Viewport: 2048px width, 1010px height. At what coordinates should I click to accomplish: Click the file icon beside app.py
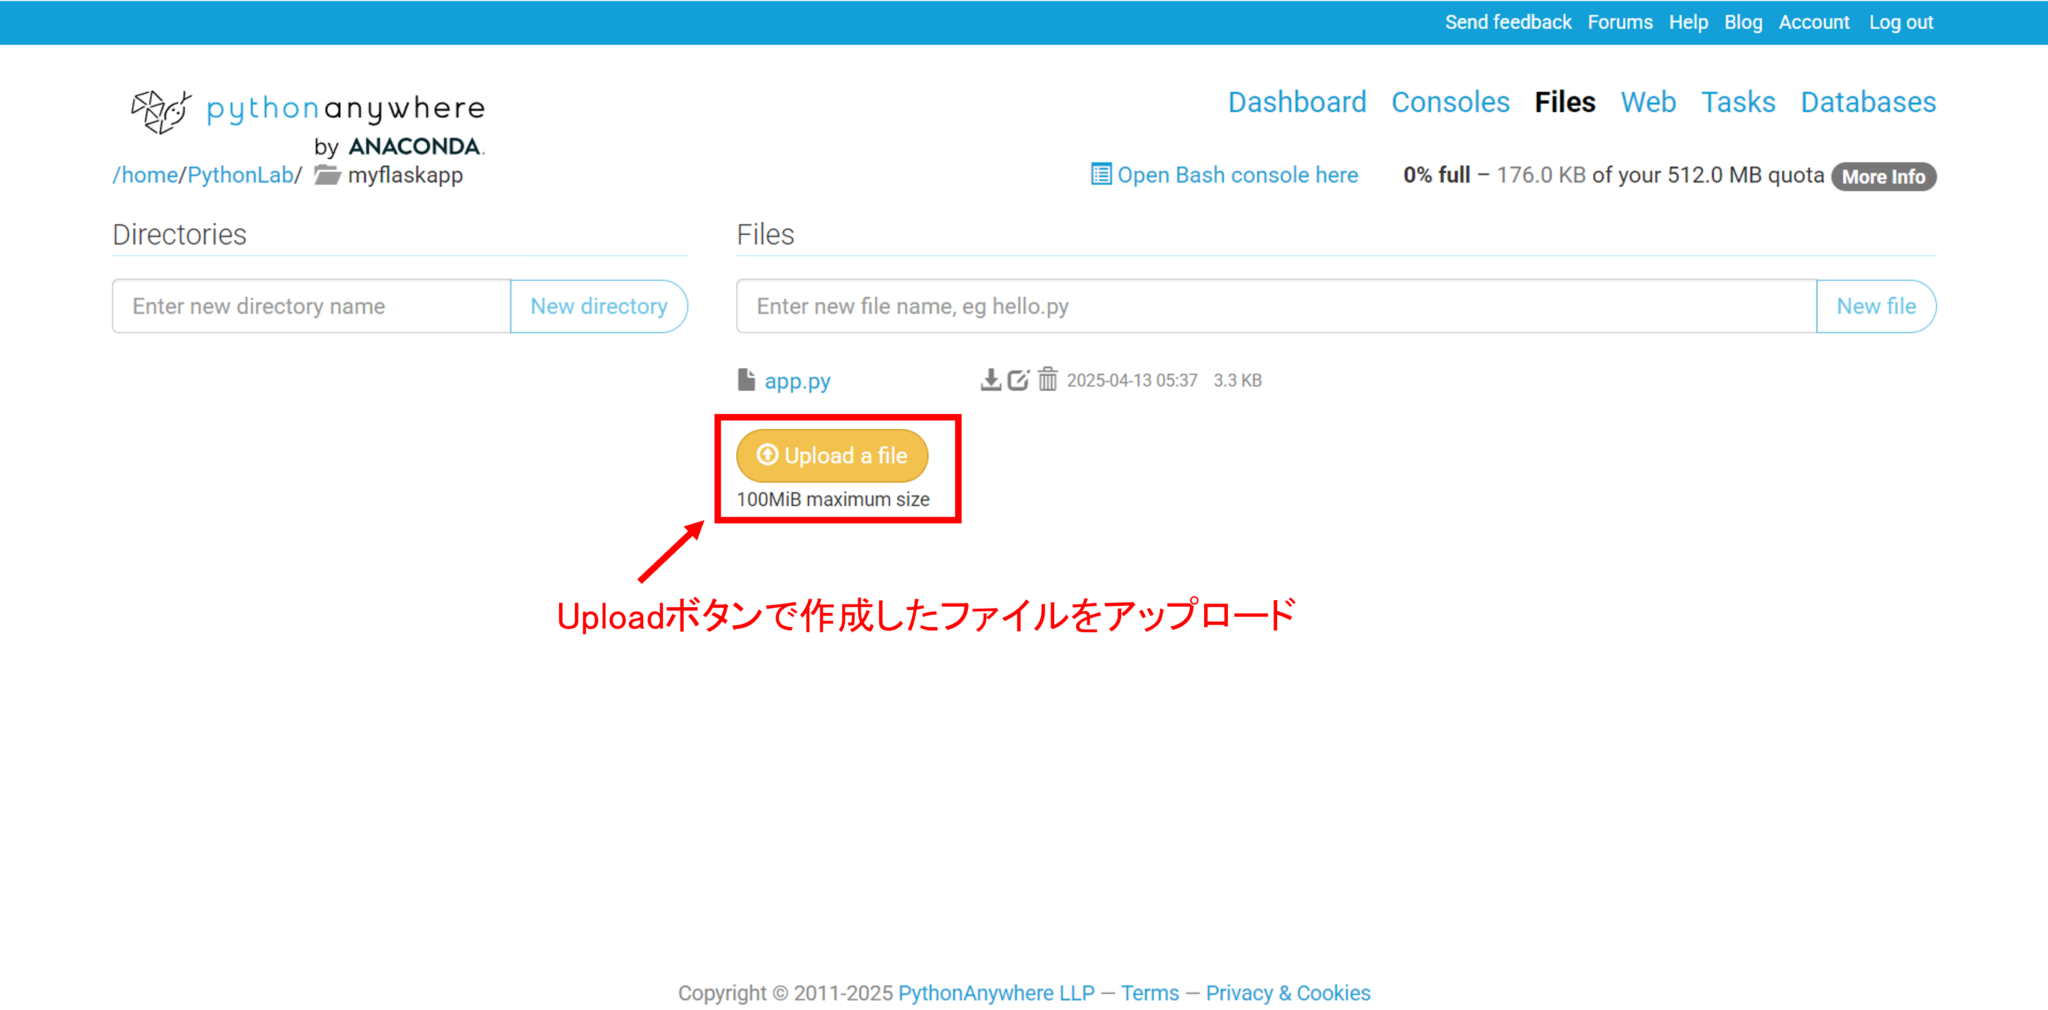[746, 380]
